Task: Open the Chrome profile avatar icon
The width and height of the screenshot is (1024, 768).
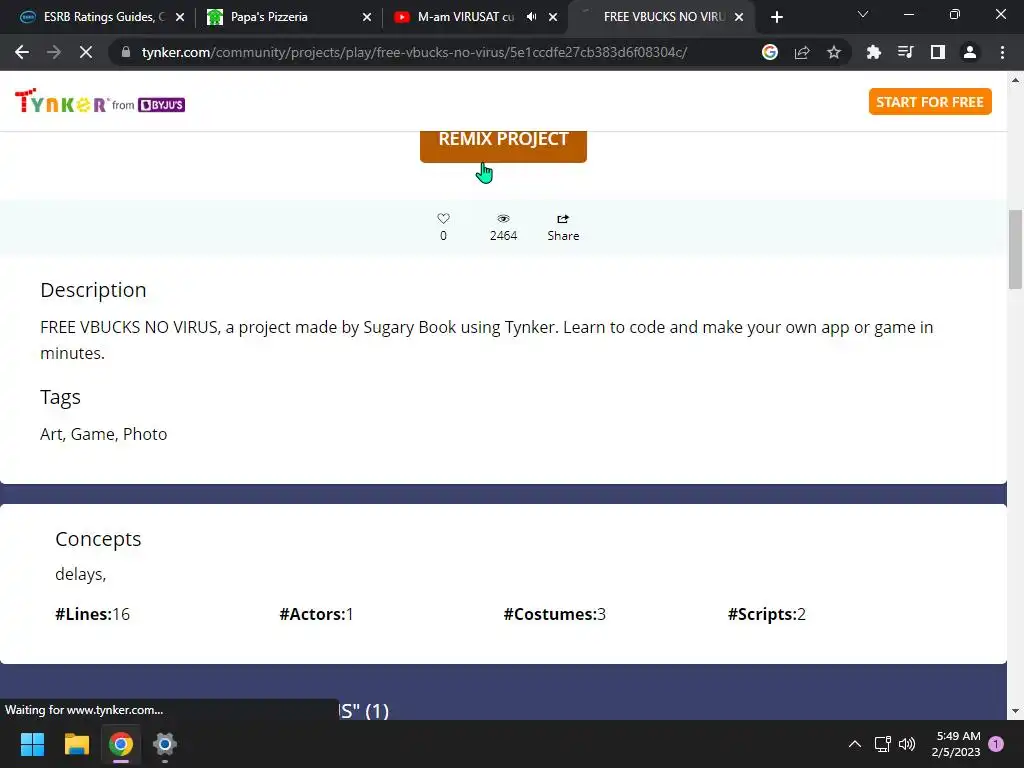Action: (x=970, y=52)
